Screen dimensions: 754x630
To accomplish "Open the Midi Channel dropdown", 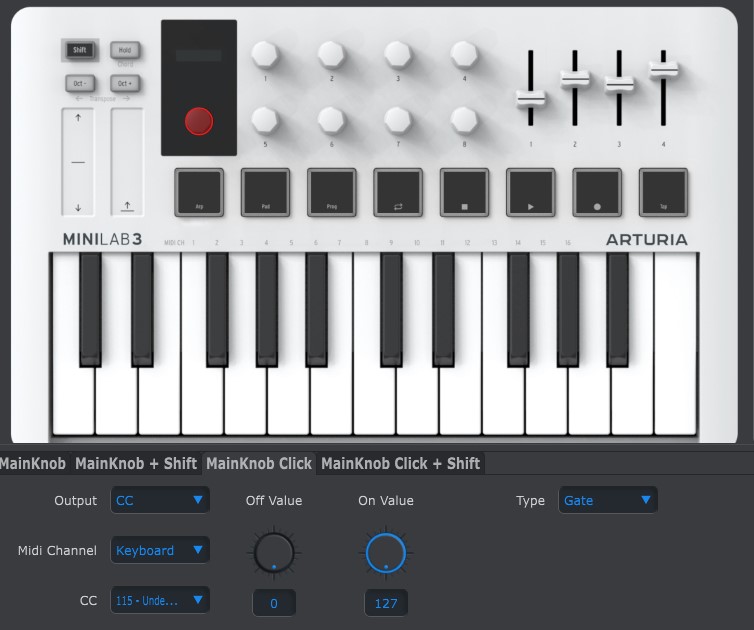I will pos(160,550).
